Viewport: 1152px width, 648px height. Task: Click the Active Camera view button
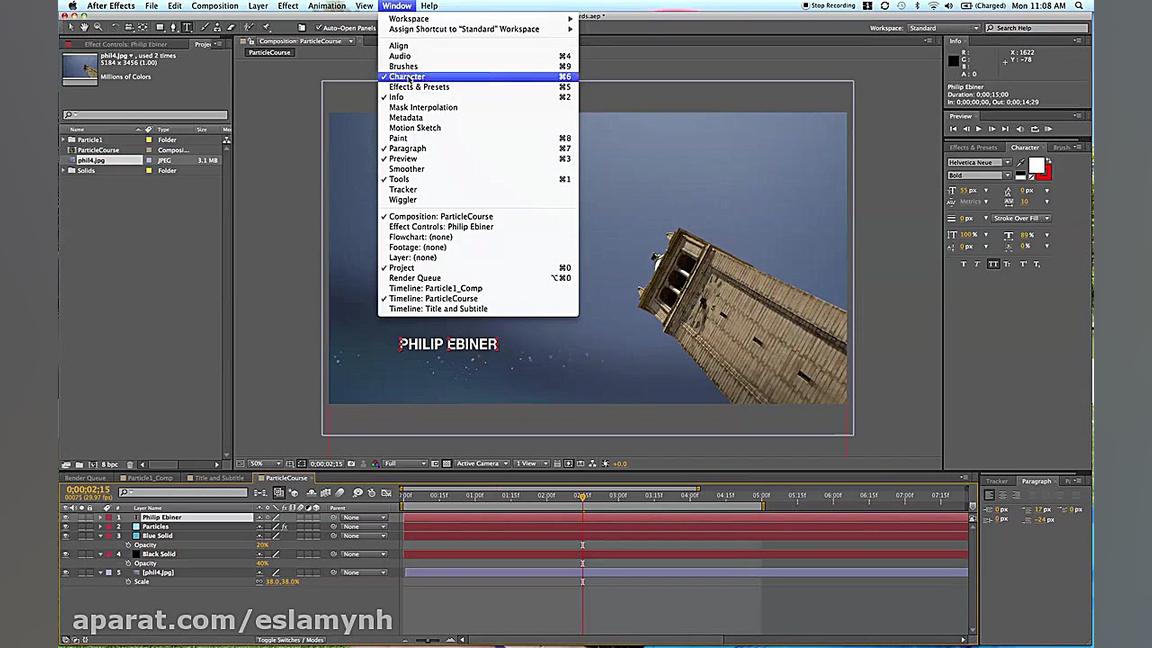[x=478, y=463]
